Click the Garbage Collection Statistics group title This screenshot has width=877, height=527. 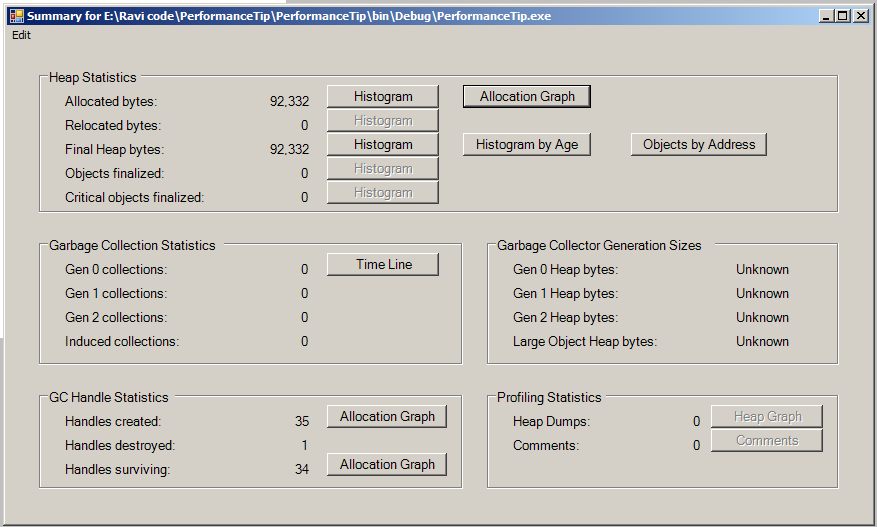pyautogui.click(x=132, y=245)
